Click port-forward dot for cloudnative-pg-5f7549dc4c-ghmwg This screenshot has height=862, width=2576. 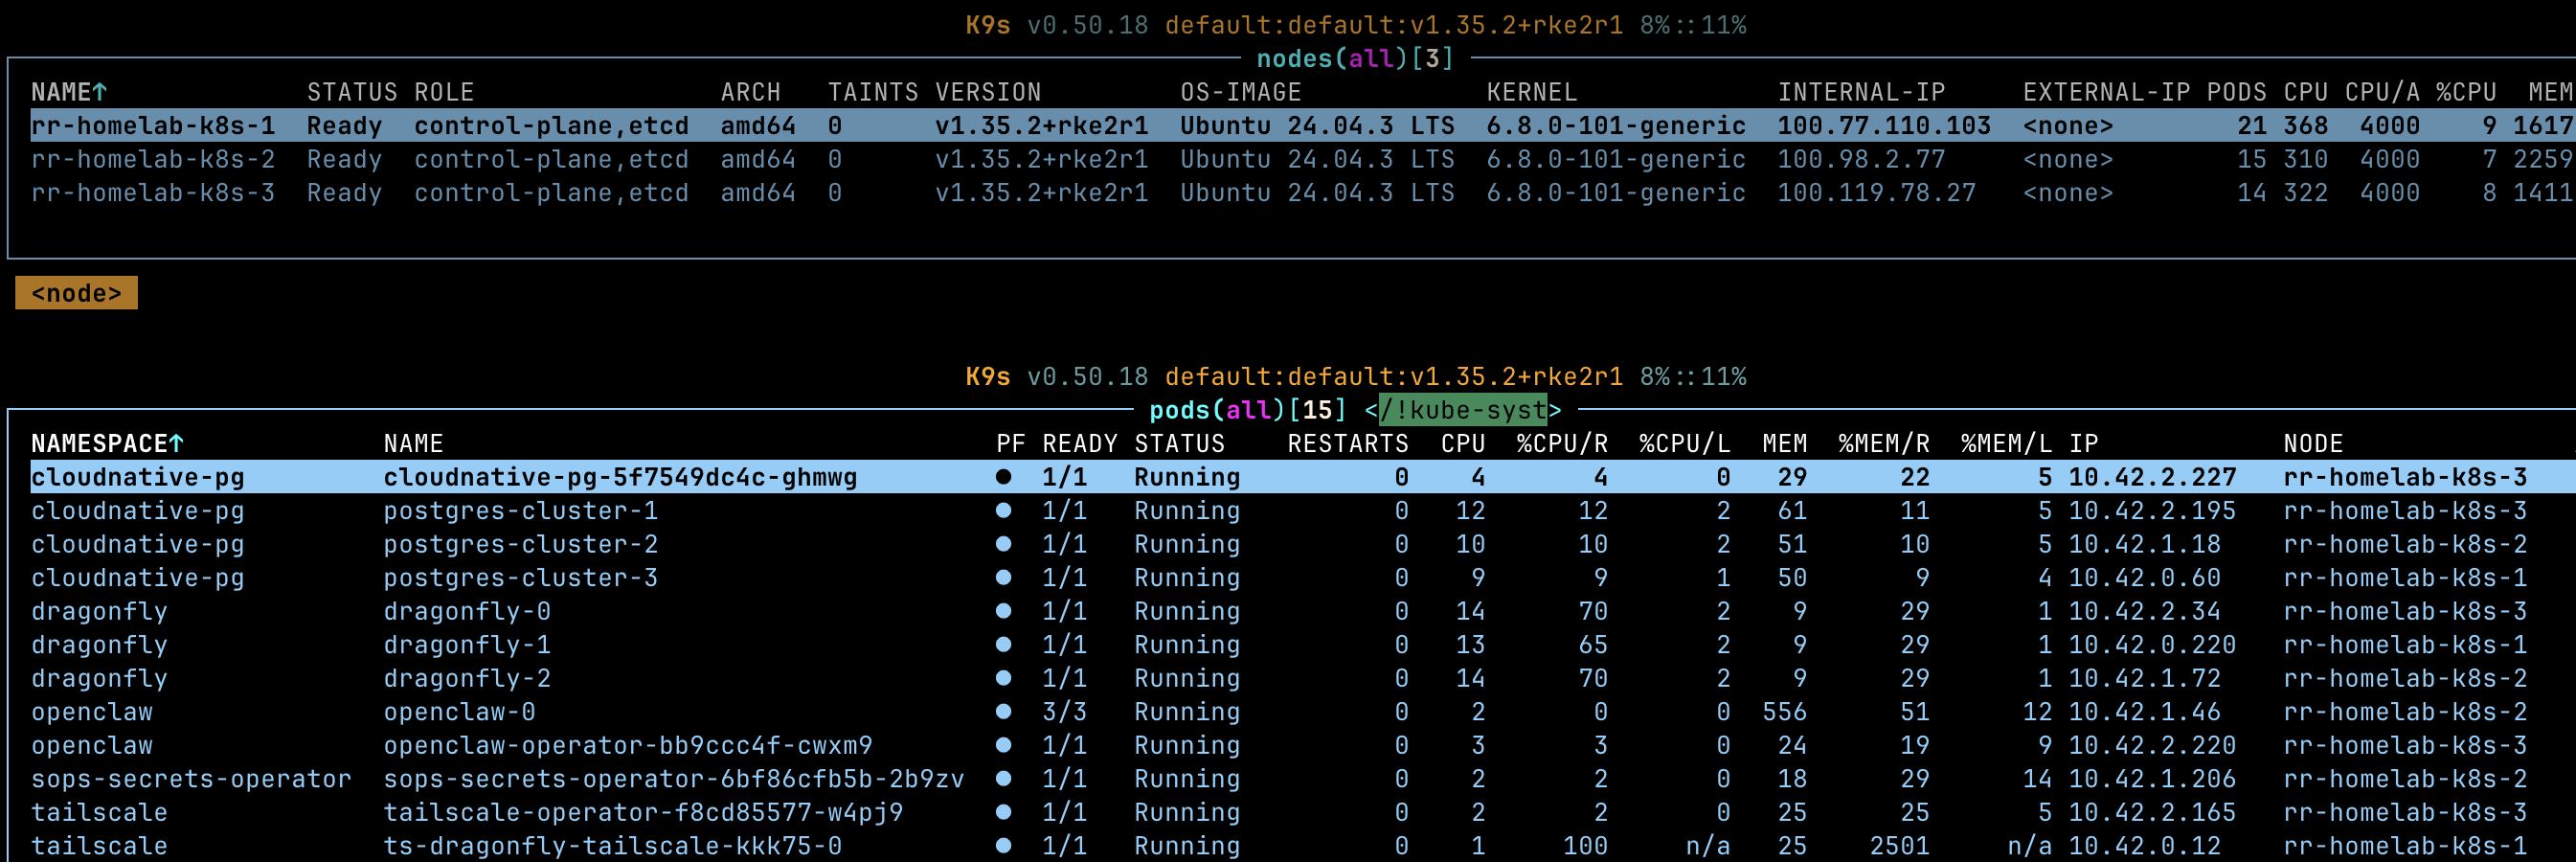pos(1003,477)
